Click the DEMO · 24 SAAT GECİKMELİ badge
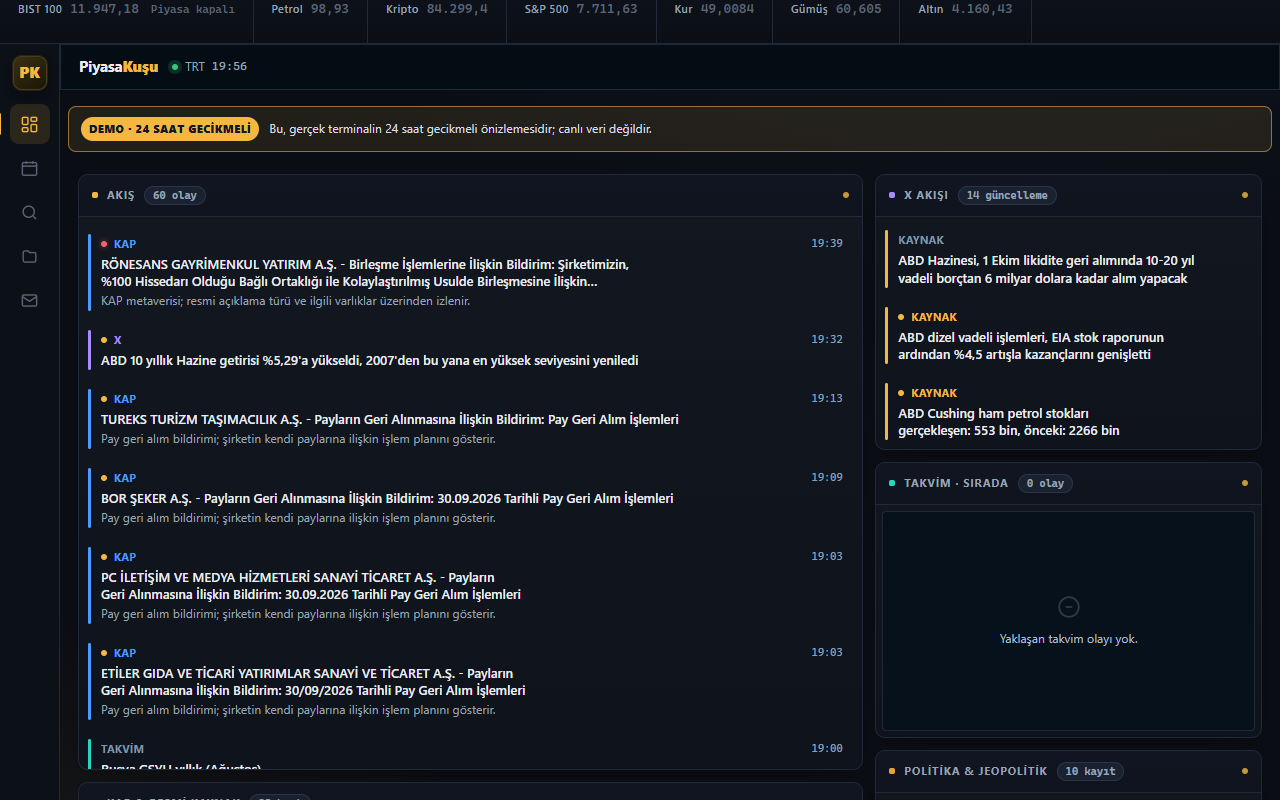1280x800 pixels. click(x=169, y=129)
